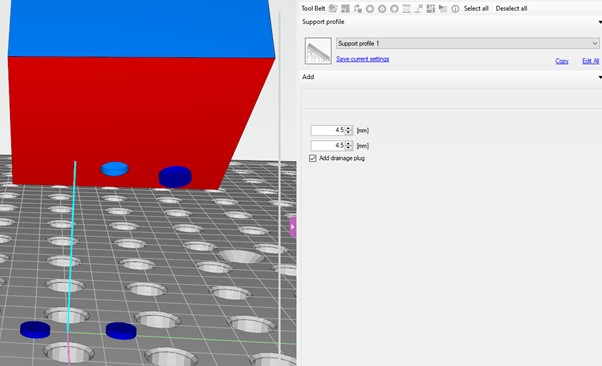The height and width of the screenshot is (366, 602).
Task: Collapse the Add section arrow
Action: coord(600,77)
